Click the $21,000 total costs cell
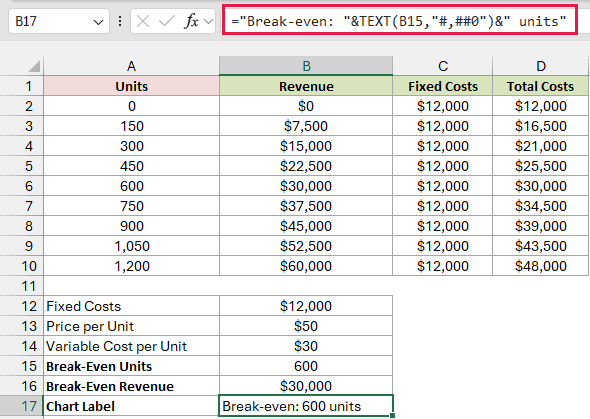Screen dimensions: 590x419 coord(540,146)
